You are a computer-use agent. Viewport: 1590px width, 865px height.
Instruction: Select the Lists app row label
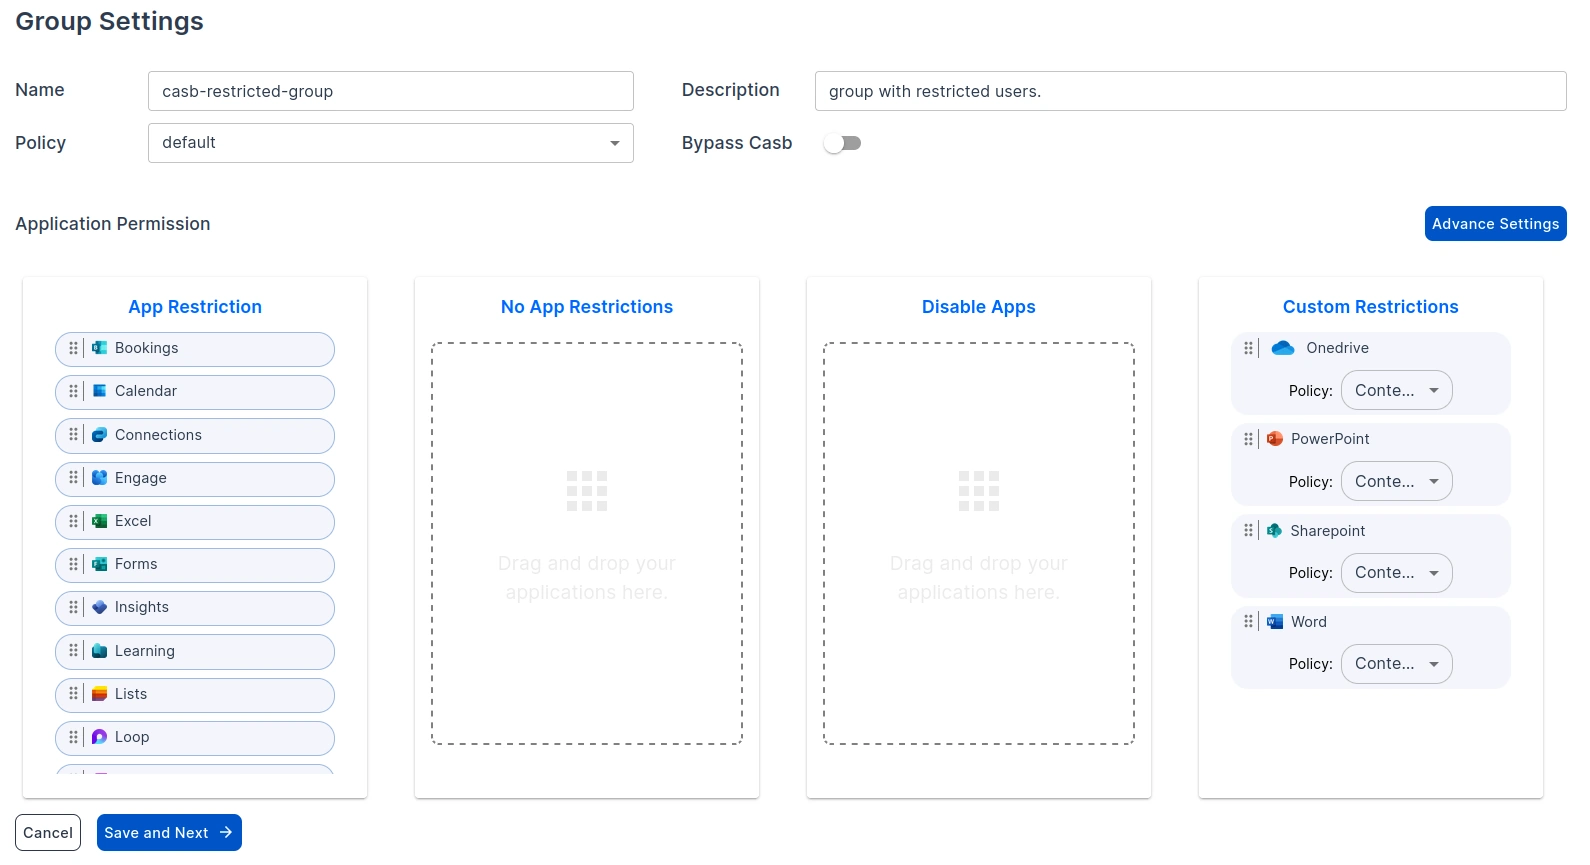point(131,694)
